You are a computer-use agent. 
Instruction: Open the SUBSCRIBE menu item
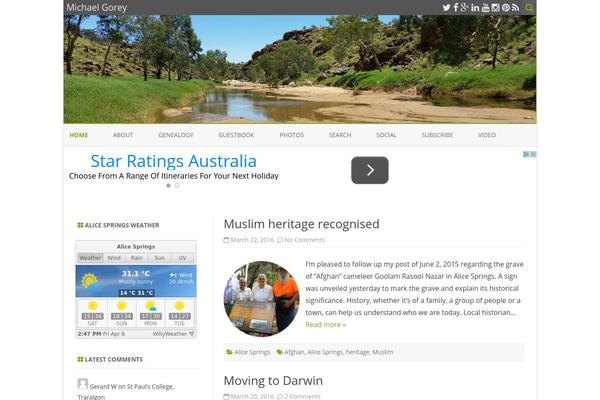click(437, 135)
